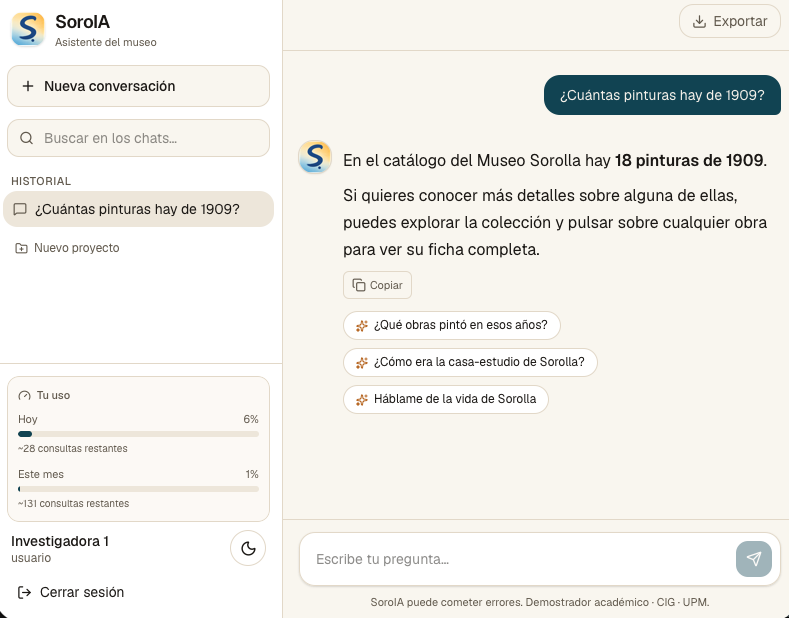Click the user message bubble about 1909 paintings
789x618 pixels.
tap(662, 95)
